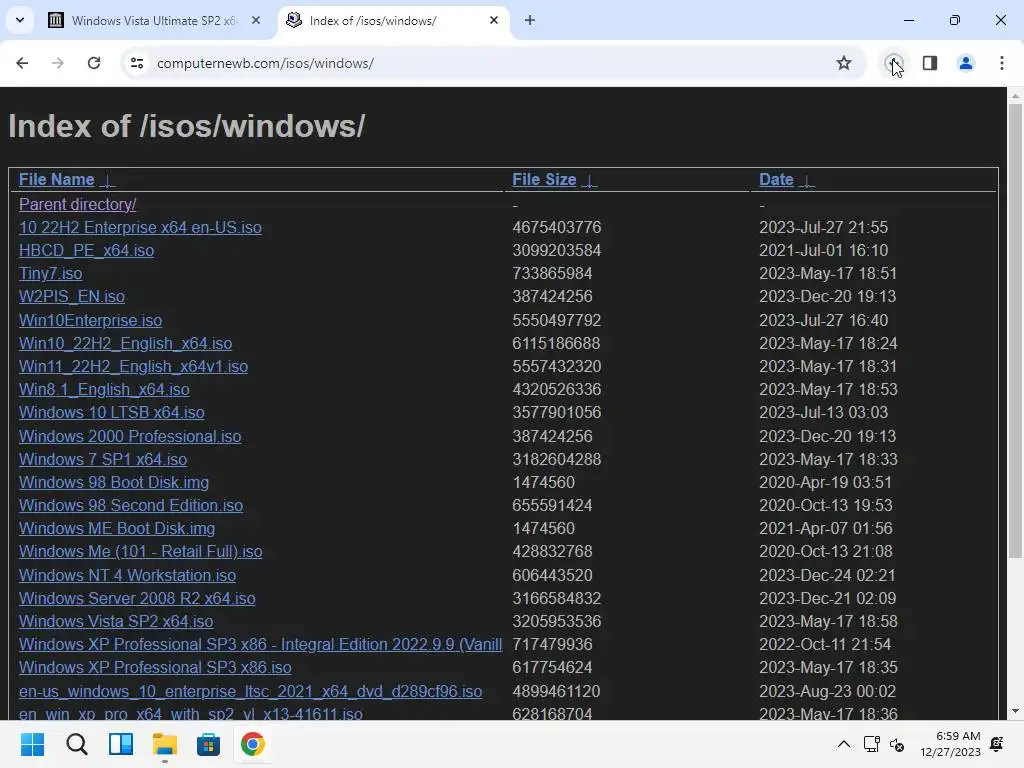Open the clock showing 6:59 AM

click(x=950, y=744)
